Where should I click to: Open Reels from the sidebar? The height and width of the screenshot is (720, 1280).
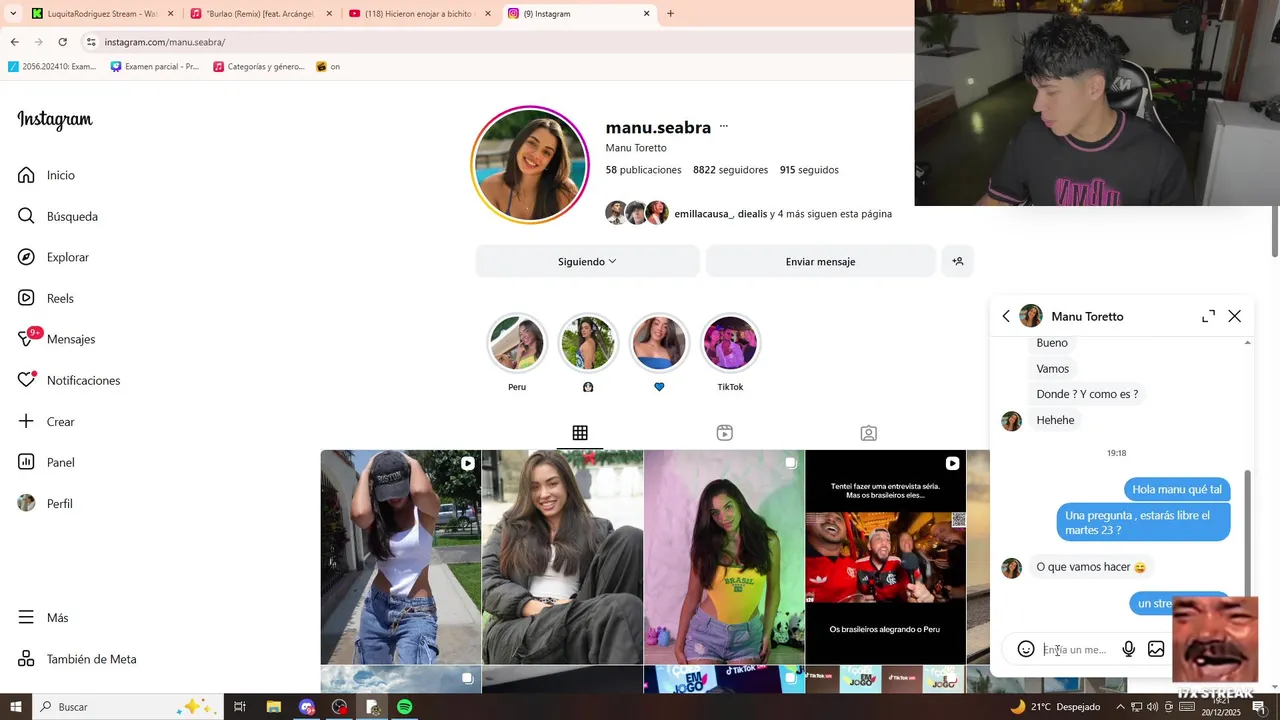[x=46, y=298]
